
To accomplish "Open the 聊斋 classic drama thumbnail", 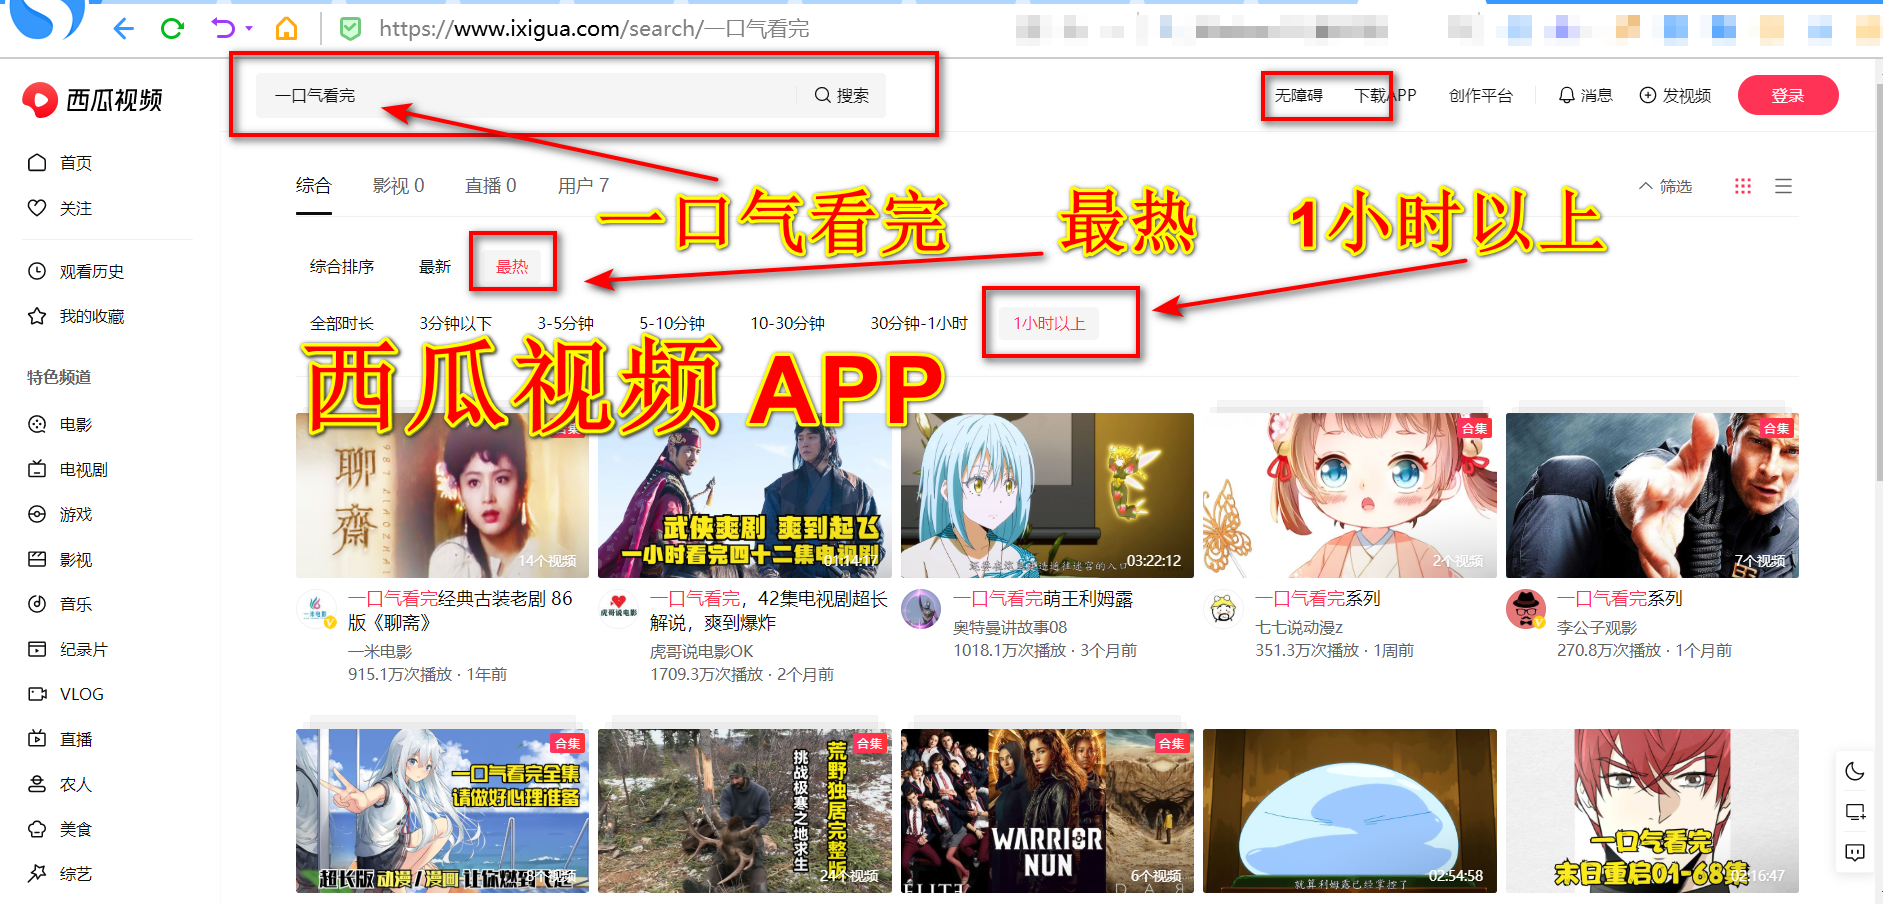I will pyautogui.click(x=443, y=495).
